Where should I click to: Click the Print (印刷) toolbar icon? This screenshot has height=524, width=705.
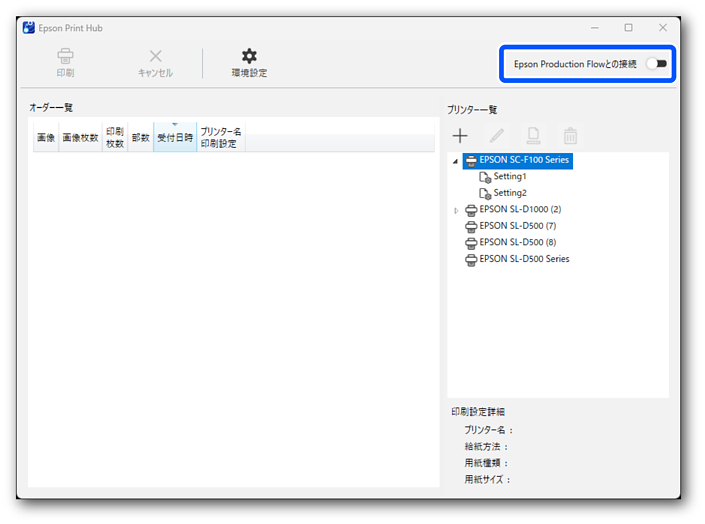[x=65, y=57]
